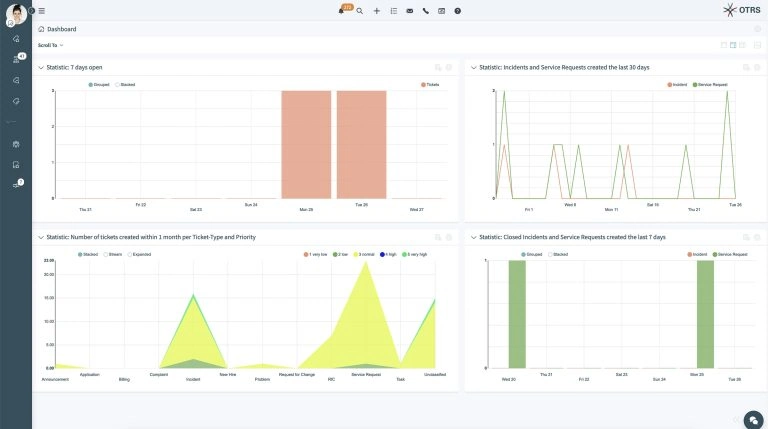Click the settings icon on Dashboard breadcrumb bar

click(757, 29)
